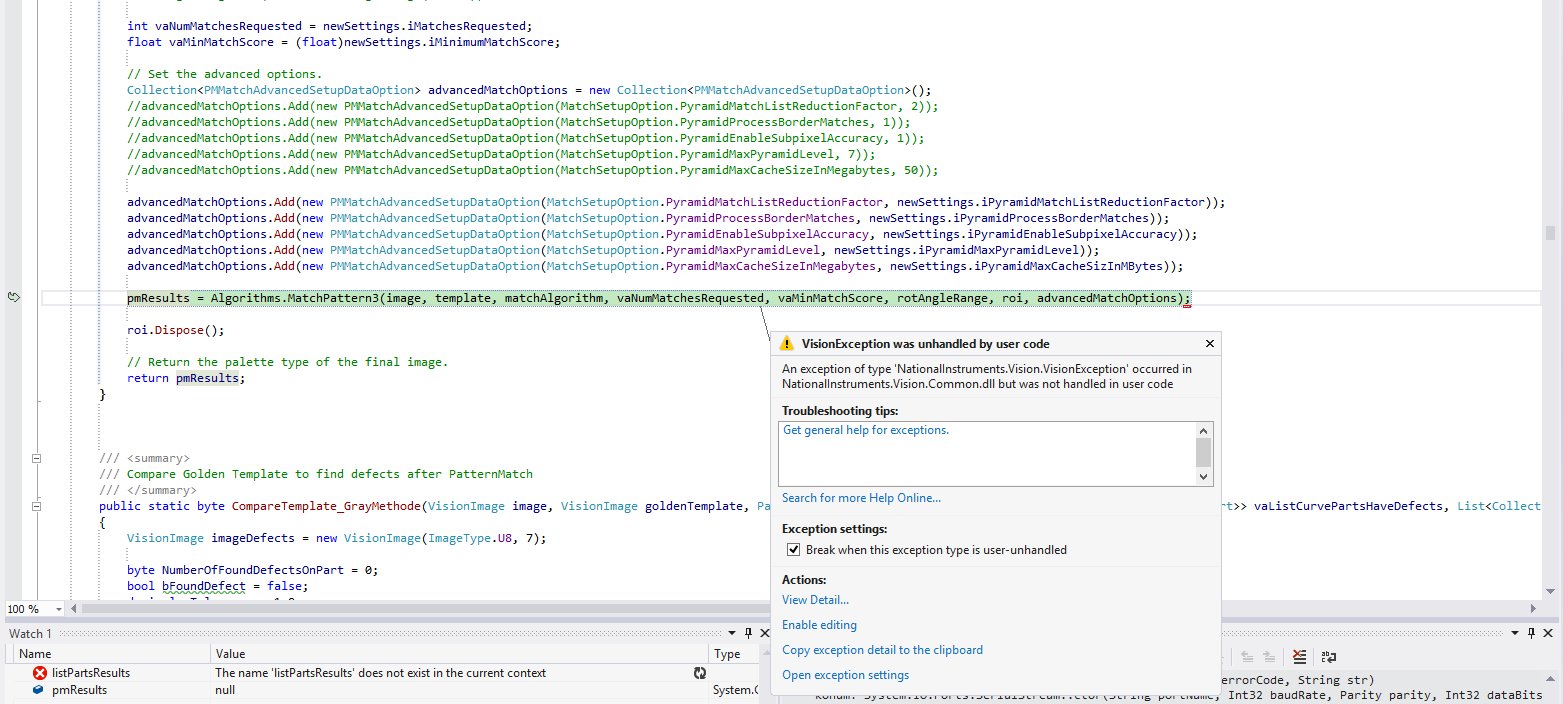Click the variable icon beside pmResults
The height and width of the screenshot is (704, 1563).
point(39,690)
